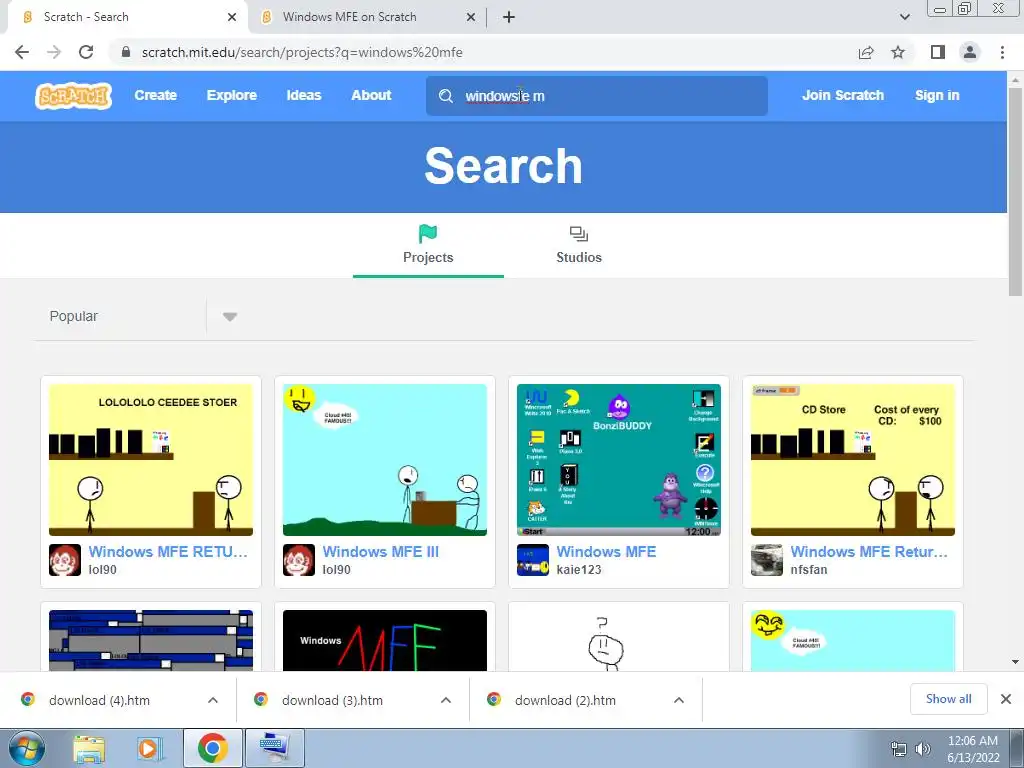The width and height of the screenshot is (1024, 768).
Task: Open the Ideas menu item
Action: tap(304, 95)
